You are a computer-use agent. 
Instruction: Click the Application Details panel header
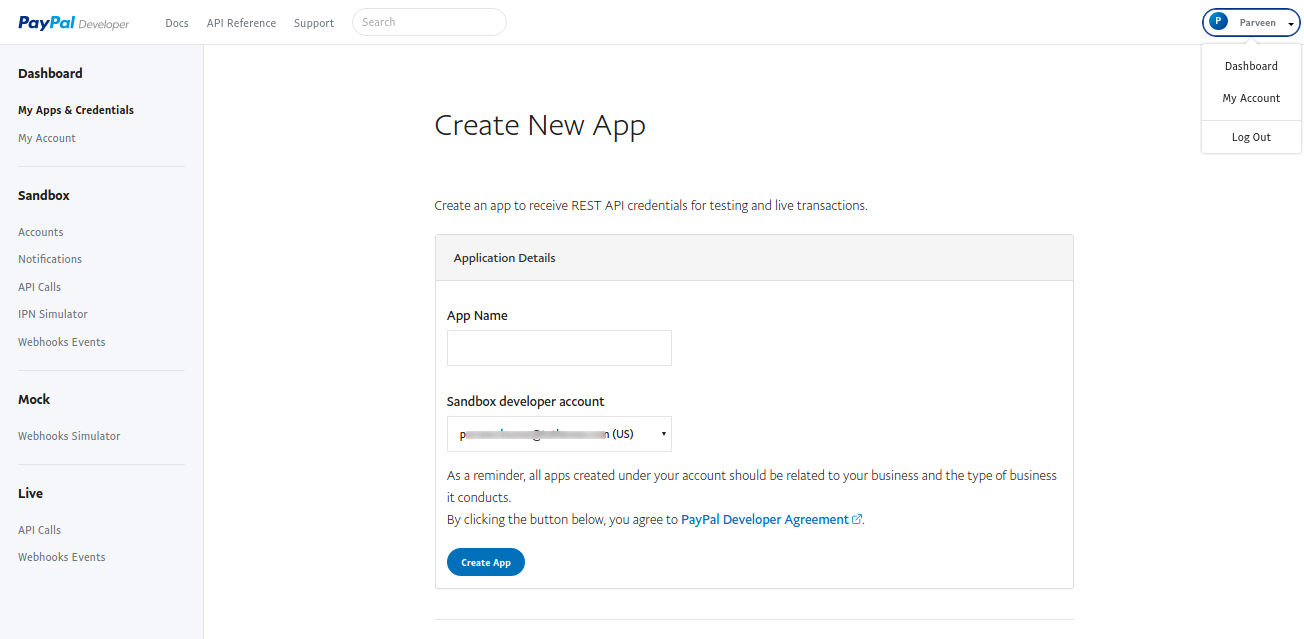click(754, 258)
